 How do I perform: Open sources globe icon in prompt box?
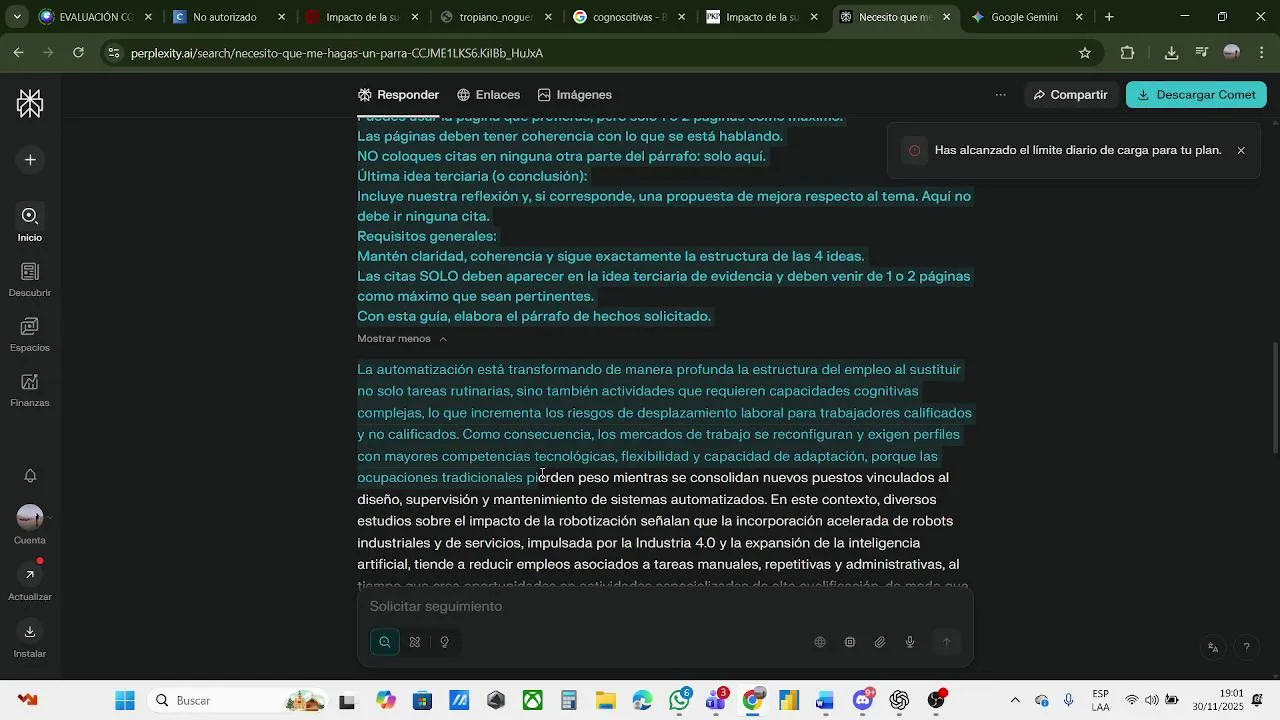coord(820,642)
